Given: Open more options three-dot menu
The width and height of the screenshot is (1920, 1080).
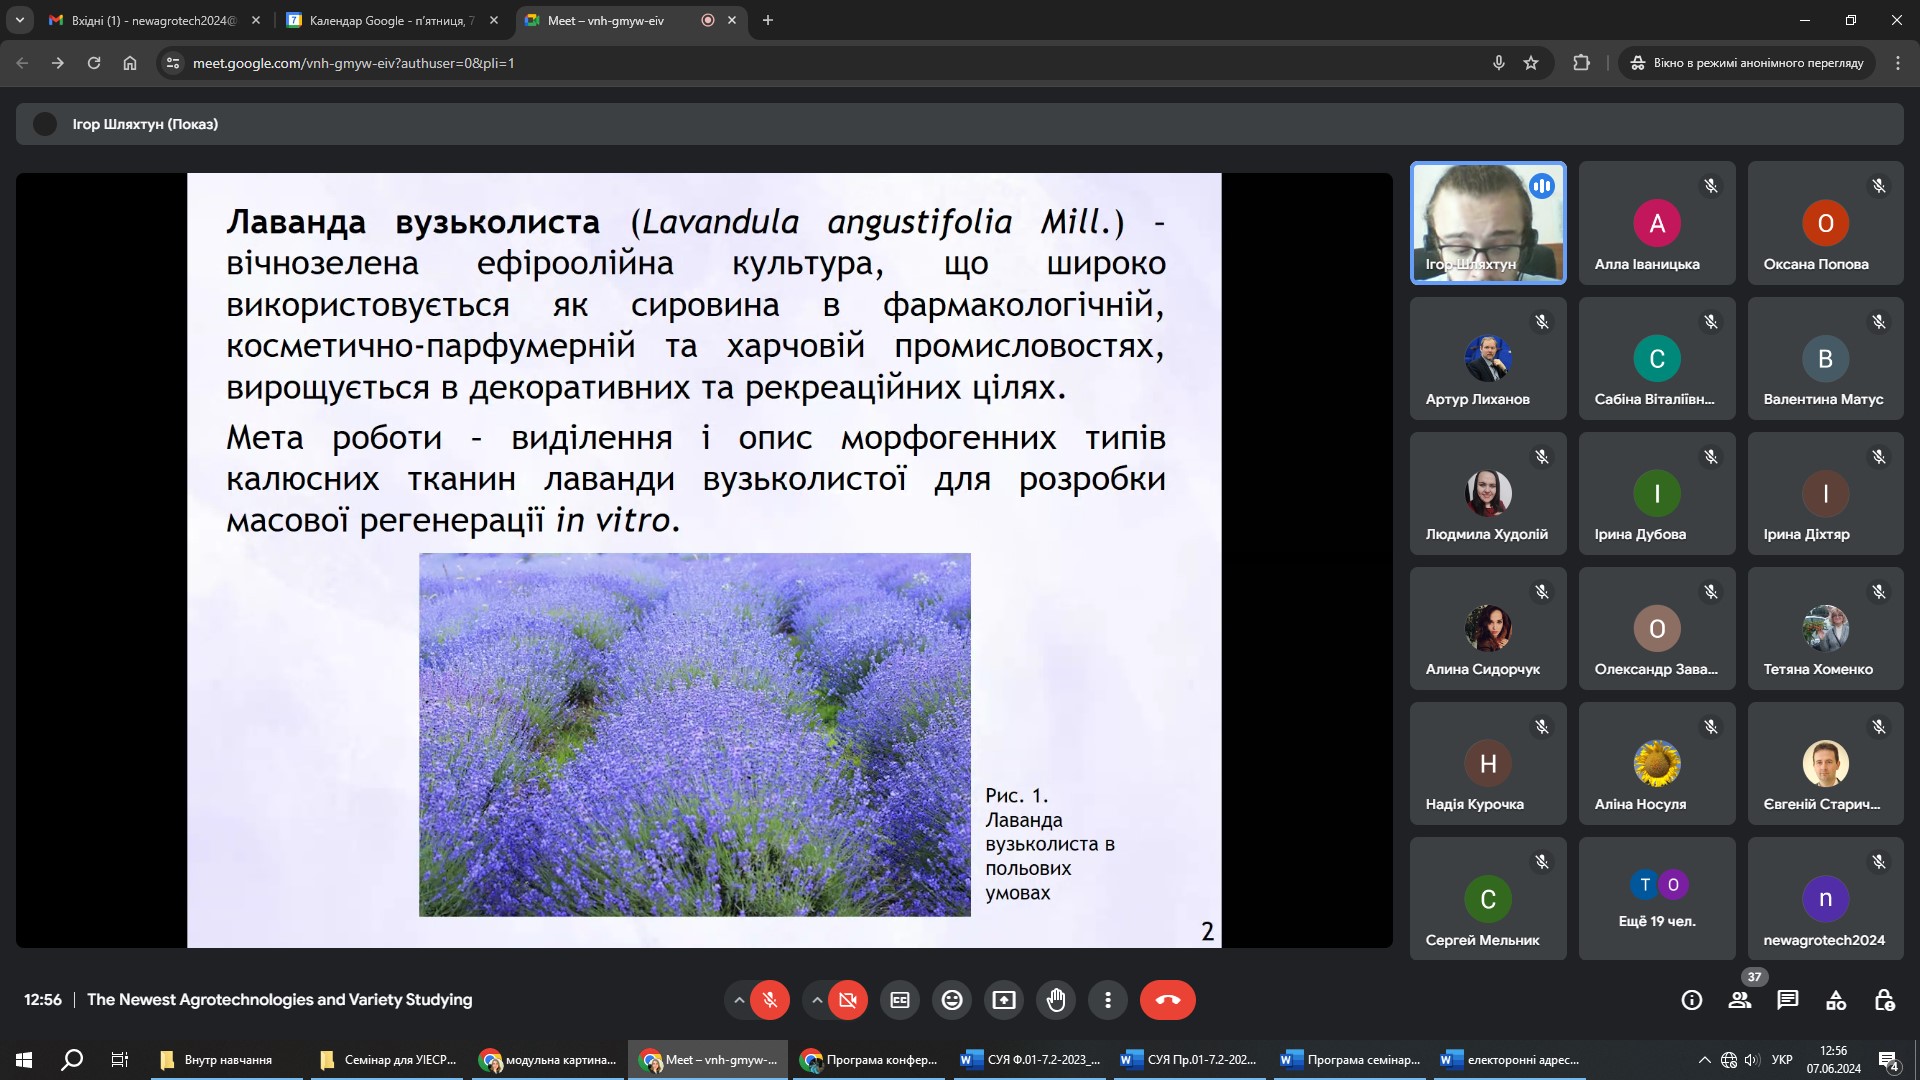Looking at the screenshot, I should coord(1108,1000).
